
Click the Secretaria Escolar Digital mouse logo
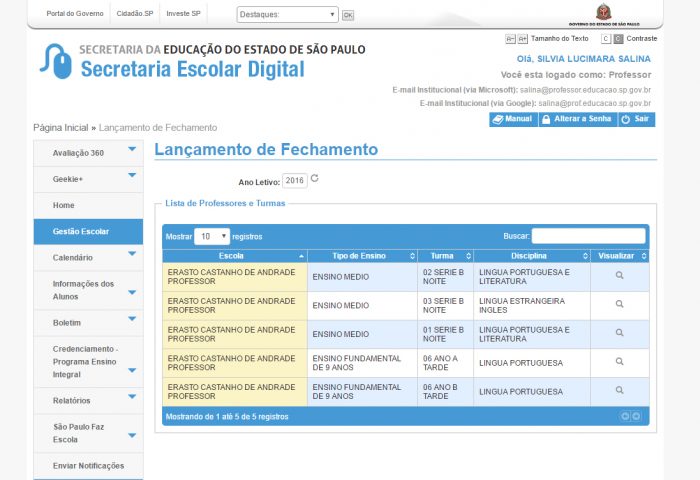(57, 62)
